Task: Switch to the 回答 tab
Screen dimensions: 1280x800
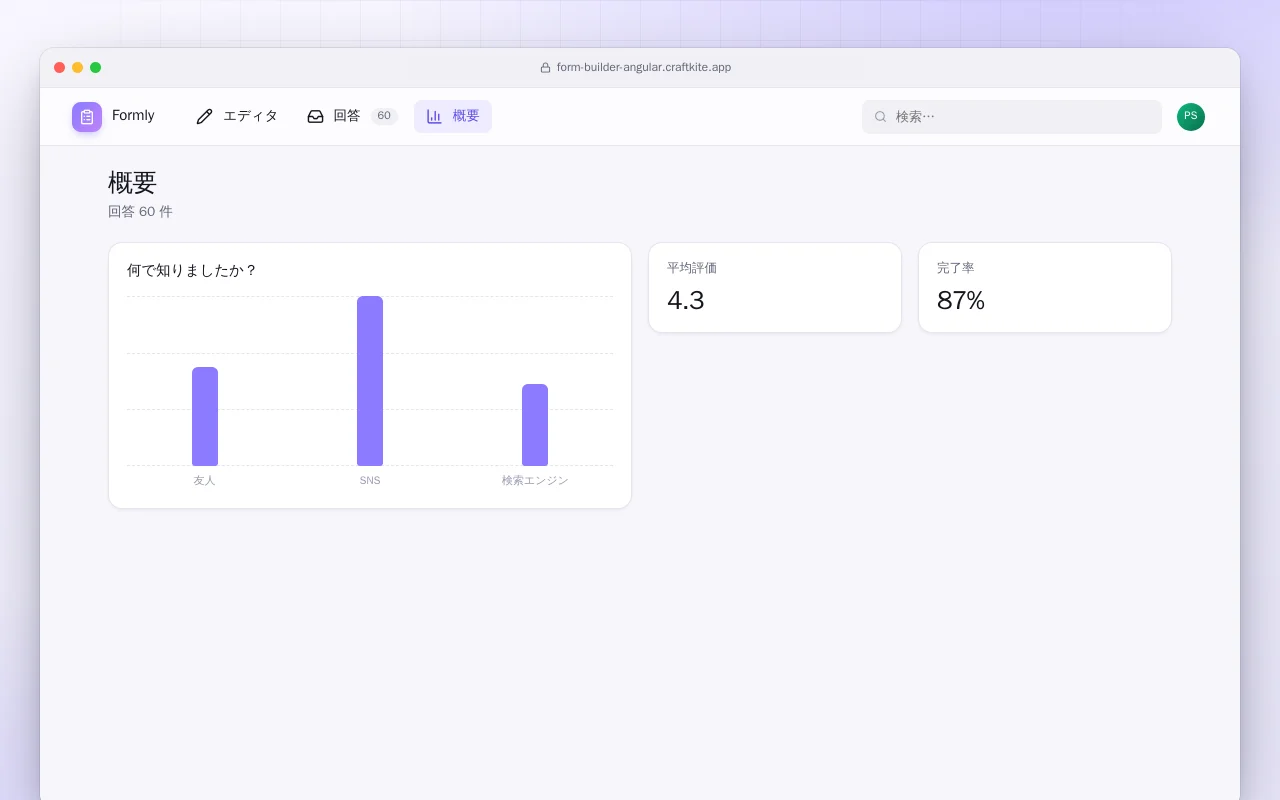Action: [x=352, y=116]
